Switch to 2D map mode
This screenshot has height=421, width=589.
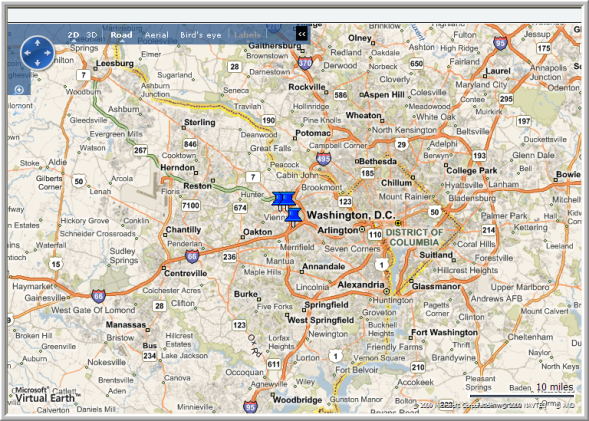[73, 35]
